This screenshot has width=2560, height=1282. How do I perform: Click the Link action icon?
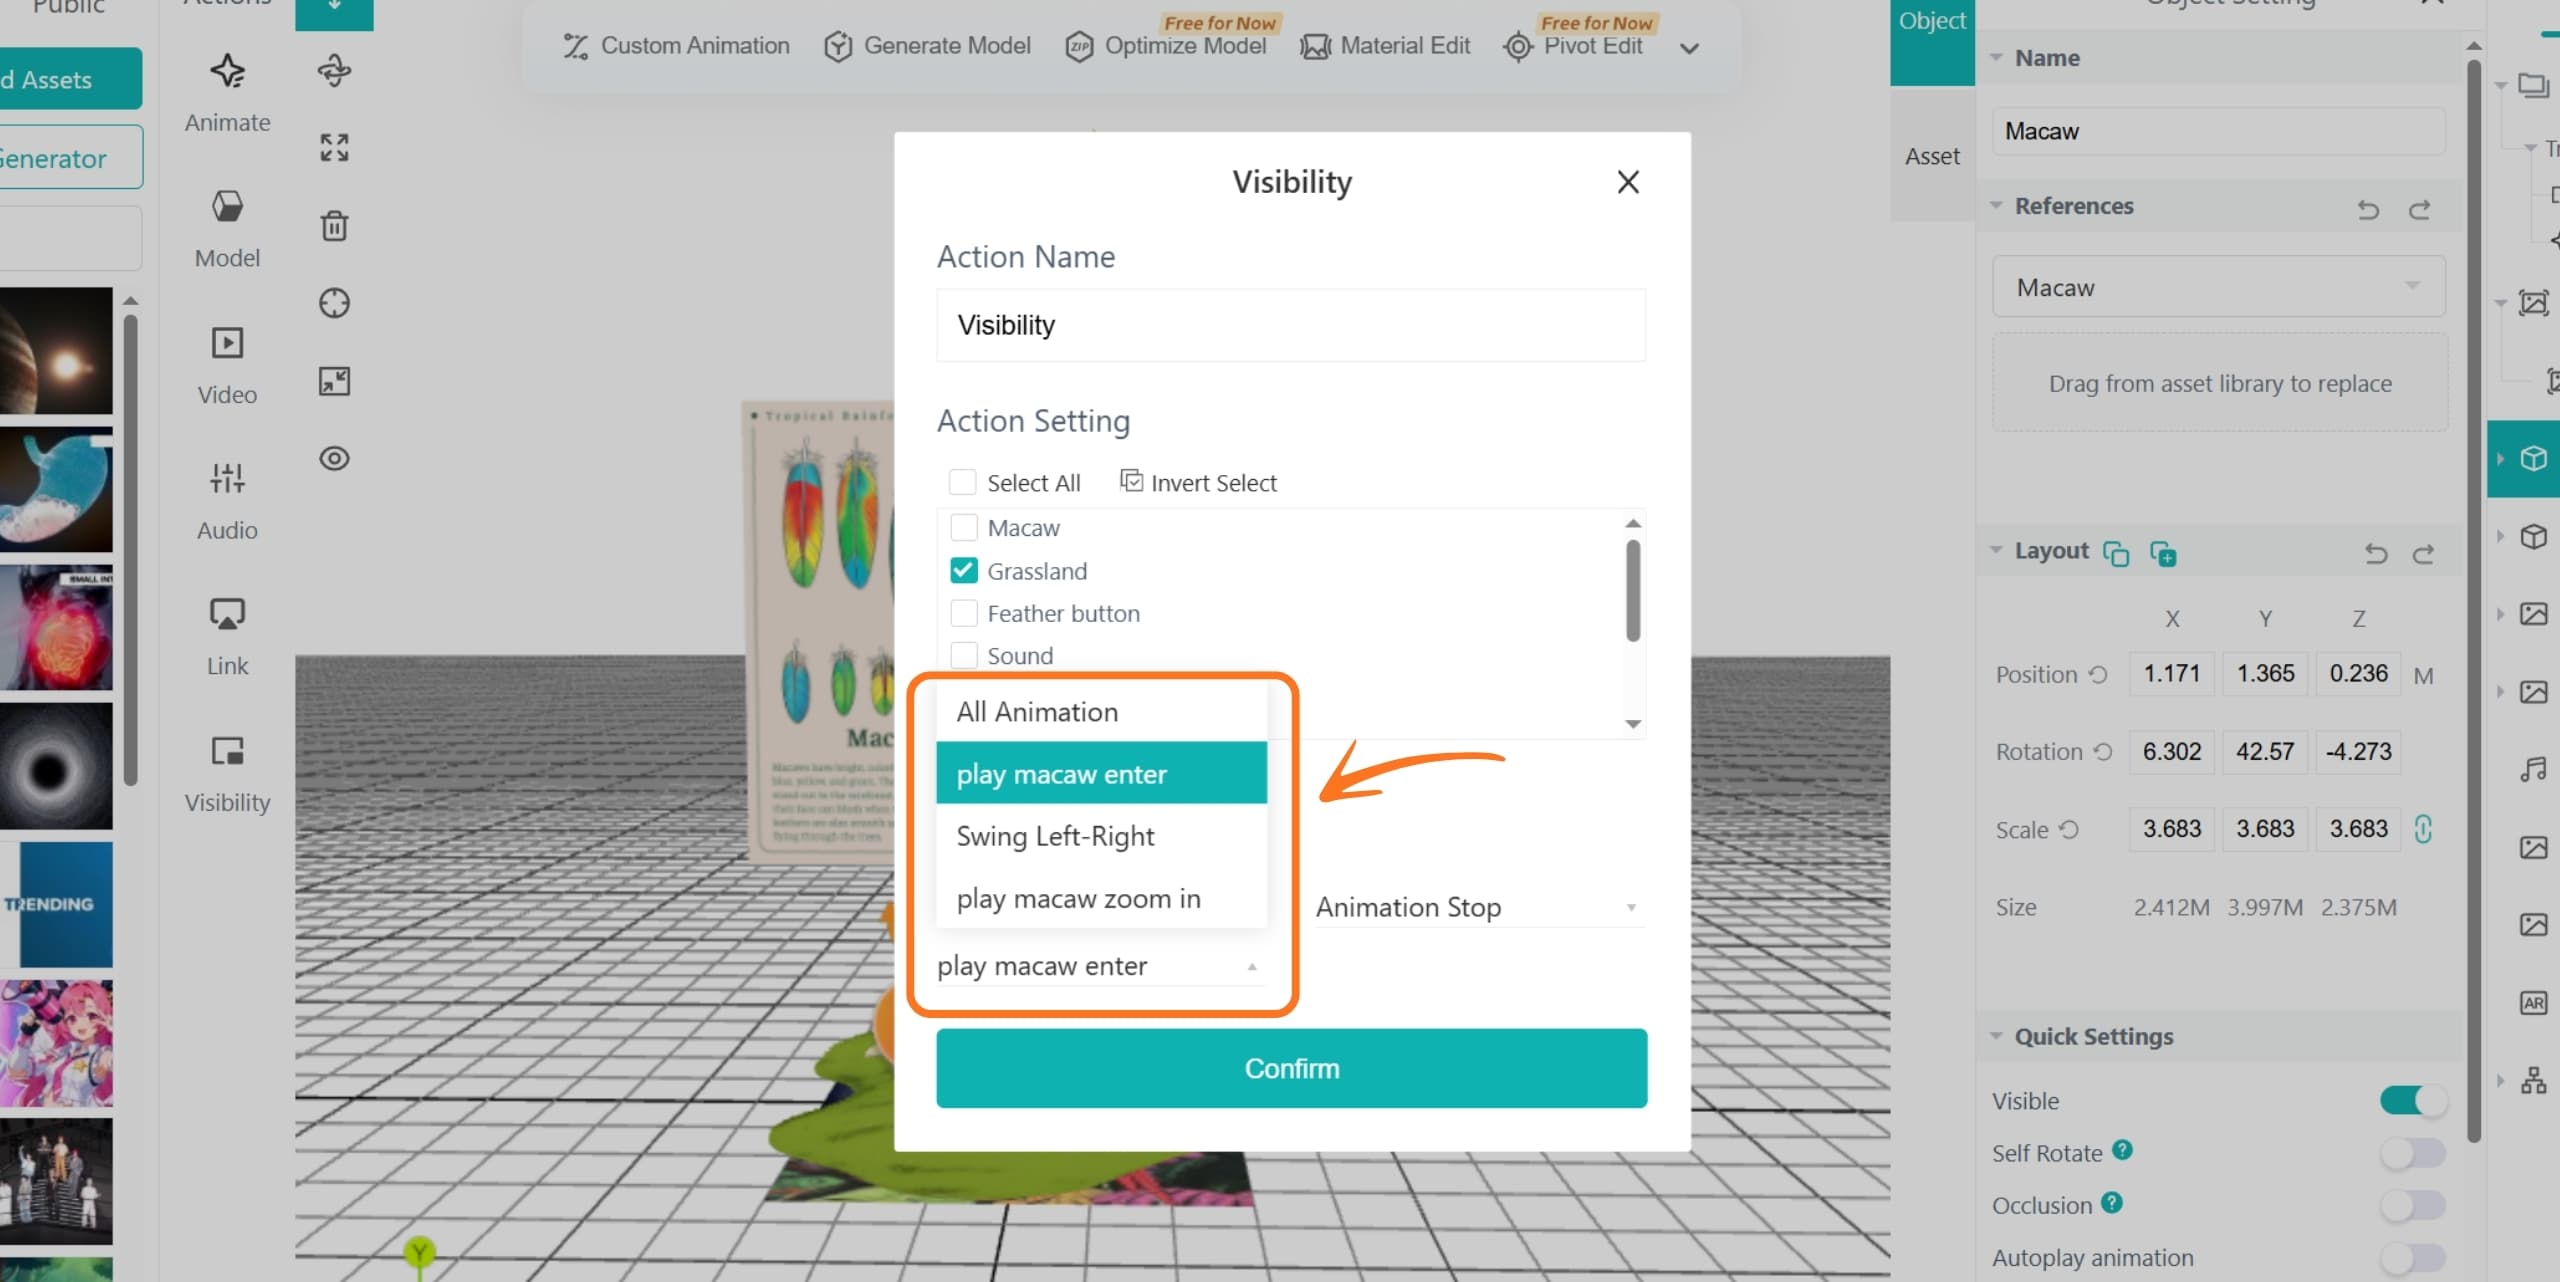[227, 636]
